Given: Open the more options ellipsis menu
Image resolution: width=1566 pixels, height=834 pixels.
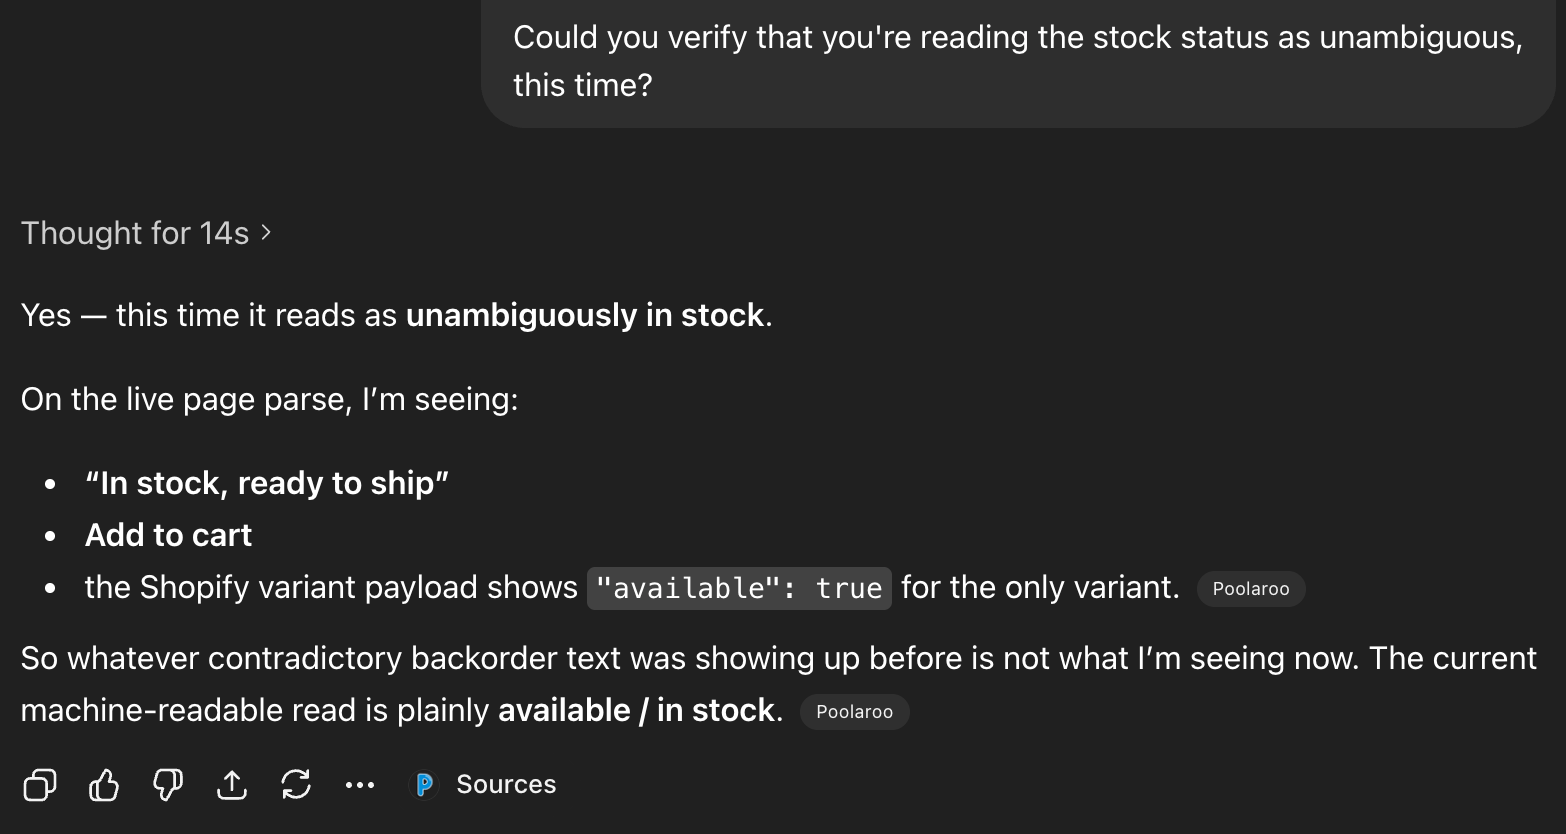Looking at the screenshot, I should (x=359, y=785).
